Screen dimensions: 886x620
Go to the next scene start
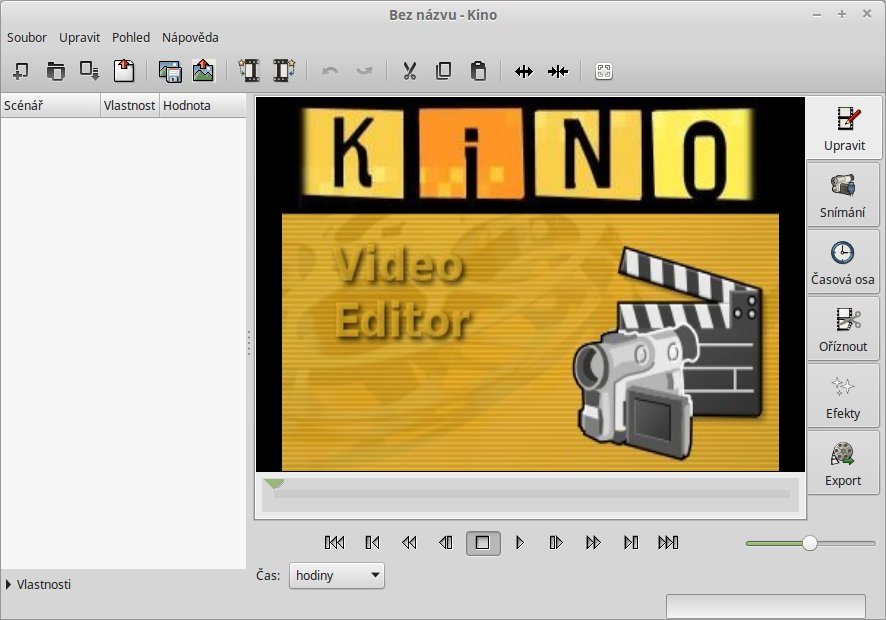pos(631,543)
